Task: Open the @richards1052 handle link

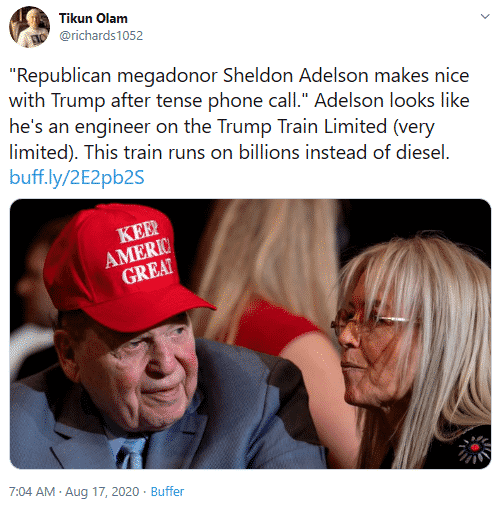Action: coord(101,35)
